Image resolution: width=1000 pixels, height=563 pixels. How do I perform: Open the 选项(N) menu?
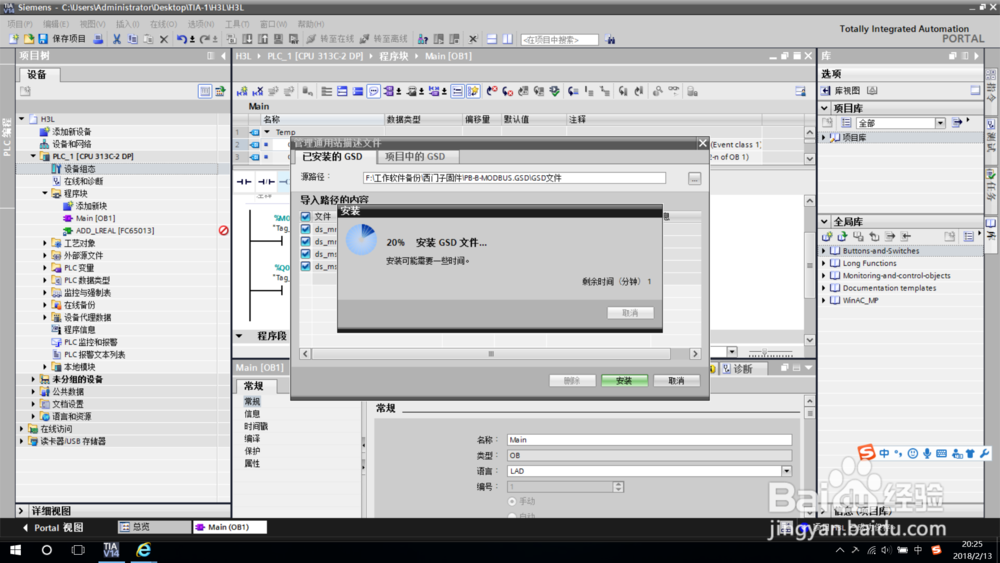[200, 24]
